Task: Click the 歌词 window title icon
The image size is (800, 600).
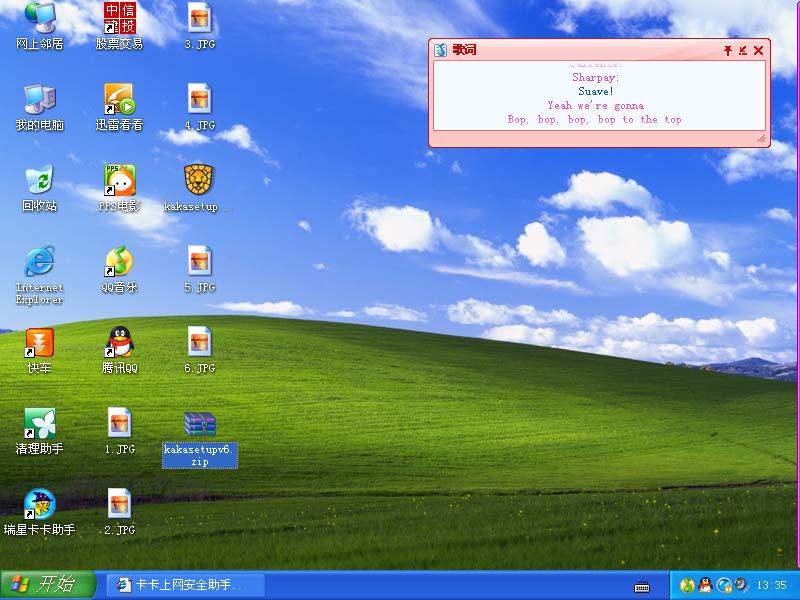Action: coord(440,50)
